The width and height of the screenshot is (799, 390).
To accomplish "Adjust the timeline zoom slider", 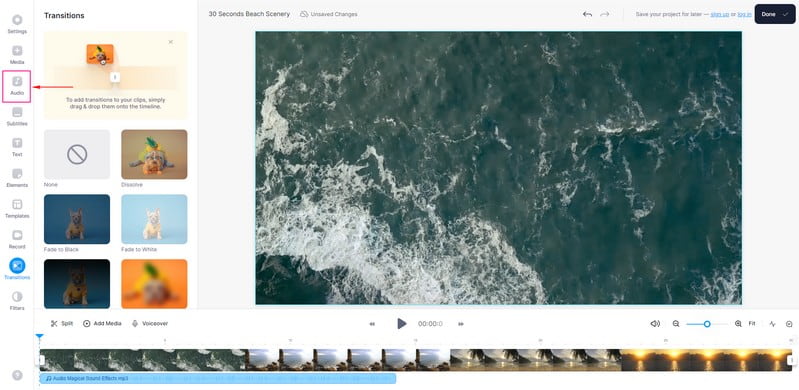I will point(707,324).
